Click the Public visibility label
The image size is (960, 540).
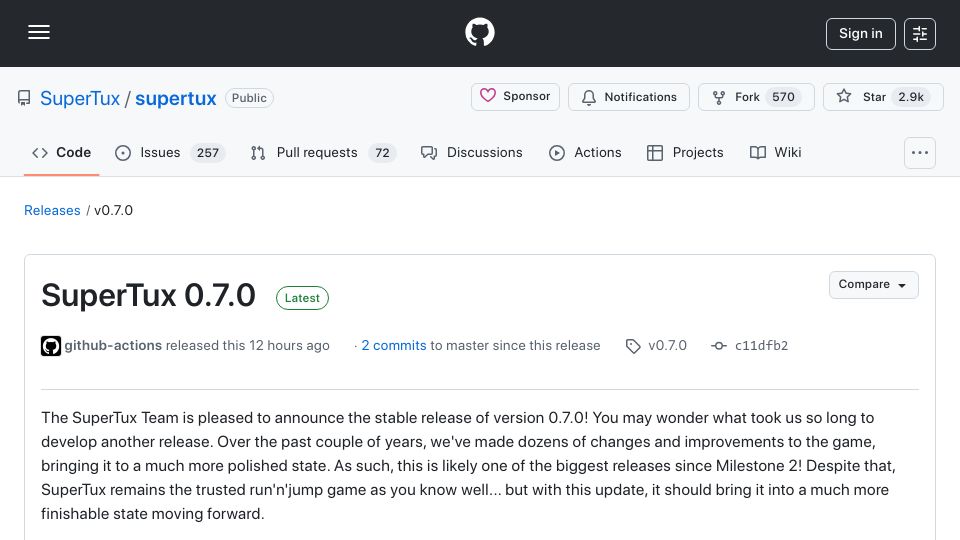(249, 98)
